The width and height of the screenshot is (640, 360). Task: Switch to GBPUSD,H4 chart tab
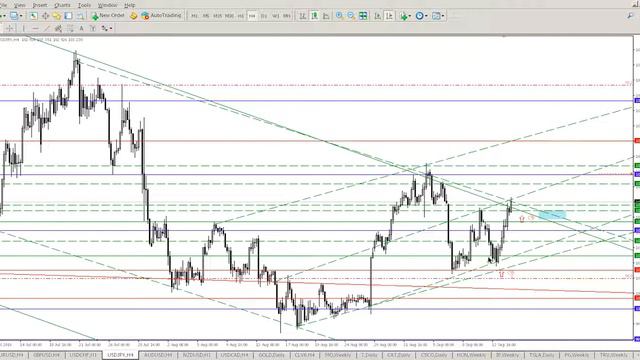pos(46,355)
